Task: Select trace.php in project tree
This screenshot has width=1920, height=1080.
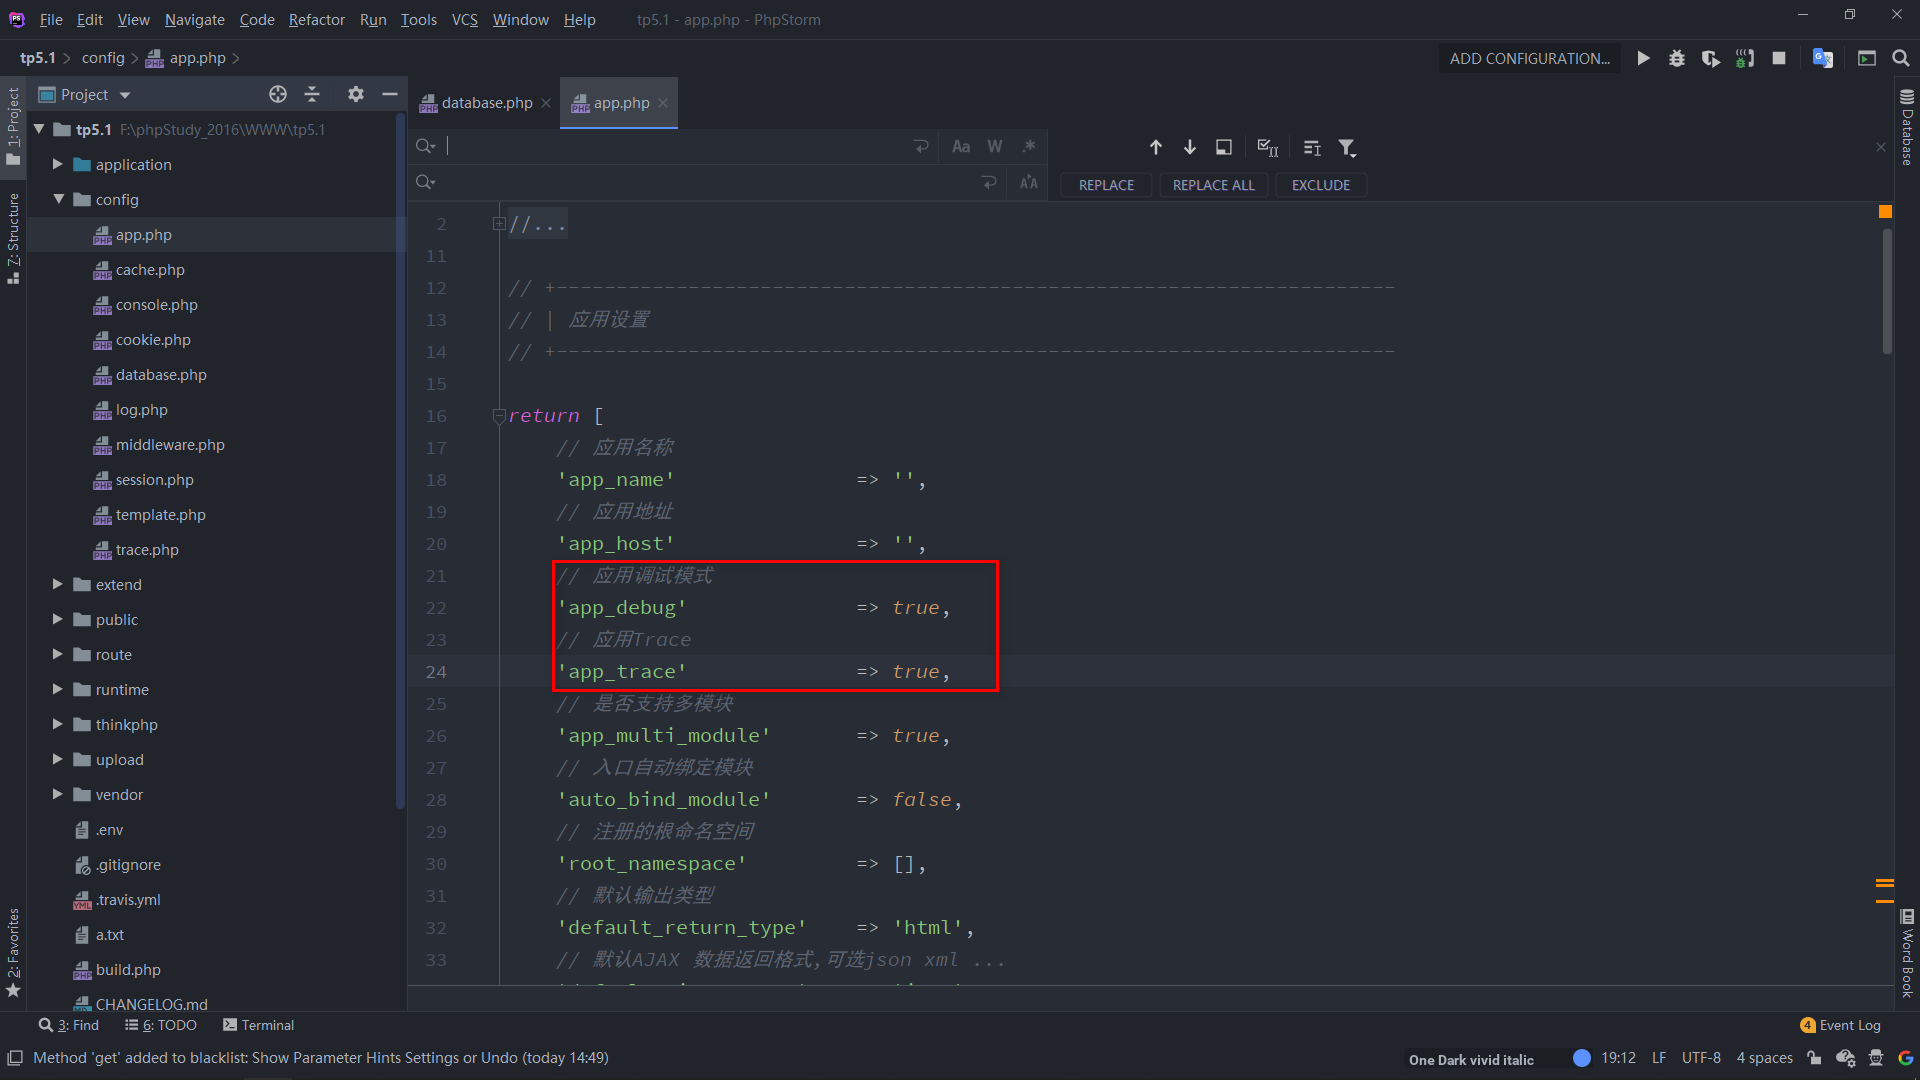Action: (147, 549)
